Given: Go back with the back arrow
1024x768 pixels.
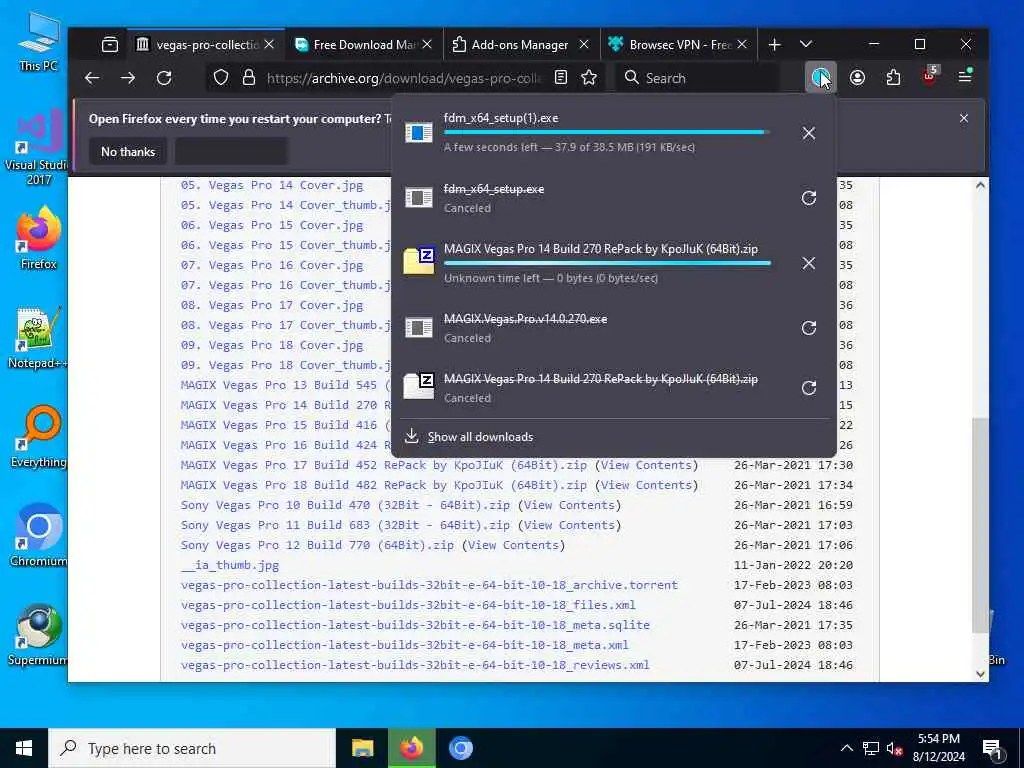Looking at the screenshot, I should (92, 78).
